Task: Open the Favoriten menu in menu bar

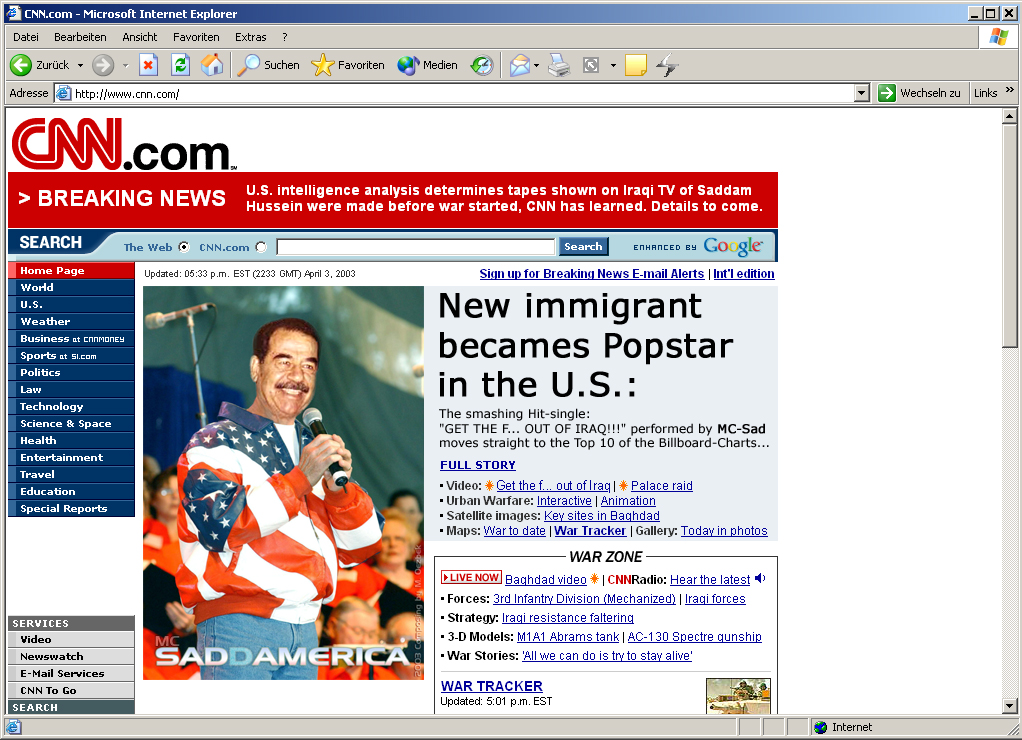Action: click(x=196, y=37)
